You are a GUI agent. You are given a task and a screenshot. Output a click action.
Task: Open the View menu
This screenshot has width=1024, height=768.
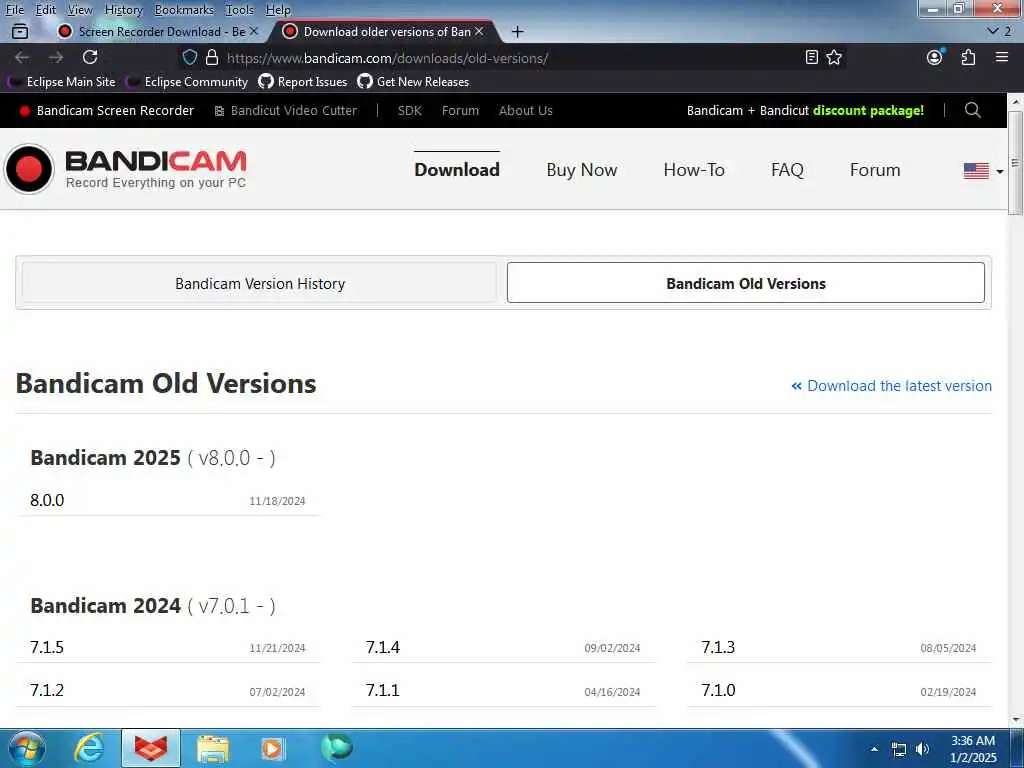click(x=80, y=10)
